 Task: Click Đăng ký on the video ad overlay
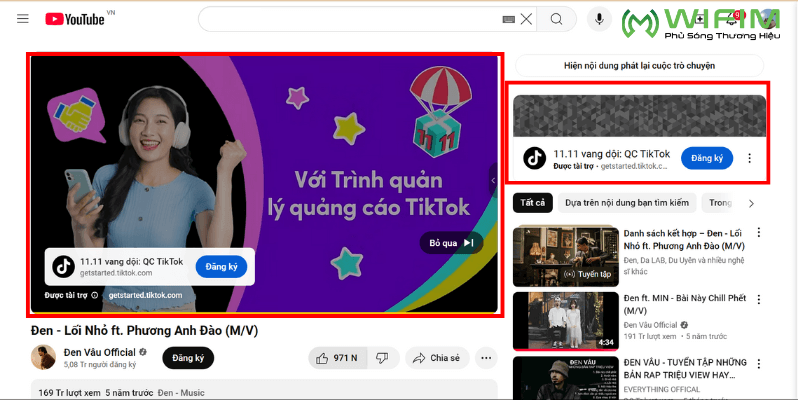221,267
